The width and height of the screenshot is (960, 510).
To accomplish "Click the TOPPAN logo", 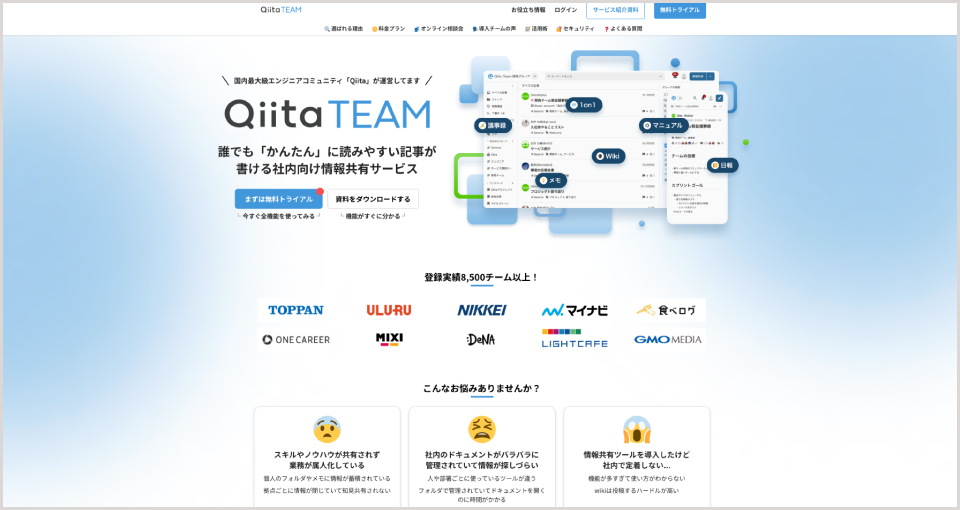I will tap(296, 310).
